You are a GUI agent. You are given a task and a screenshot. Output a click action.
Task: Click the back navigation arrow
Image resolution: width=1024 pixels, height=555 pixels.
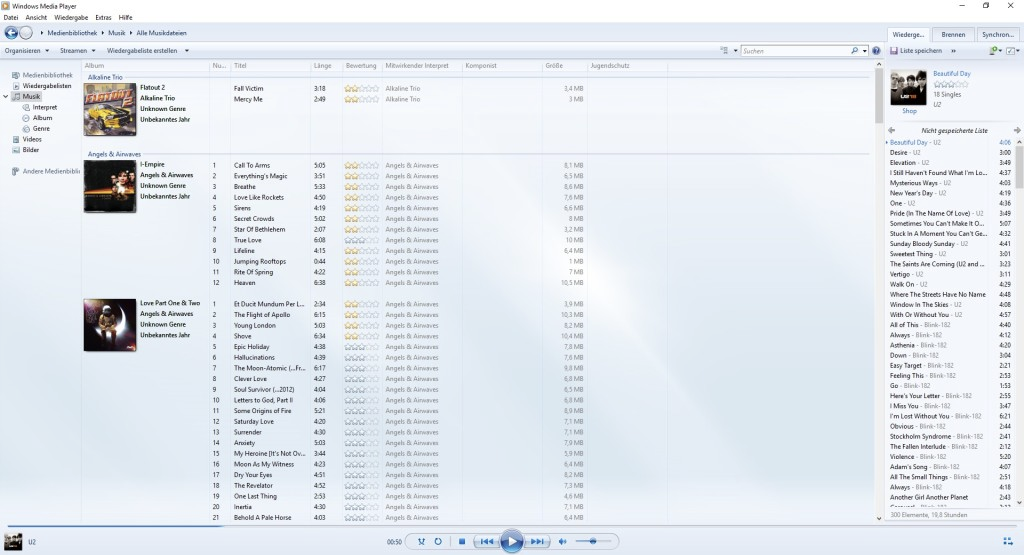tap(11, 33)
